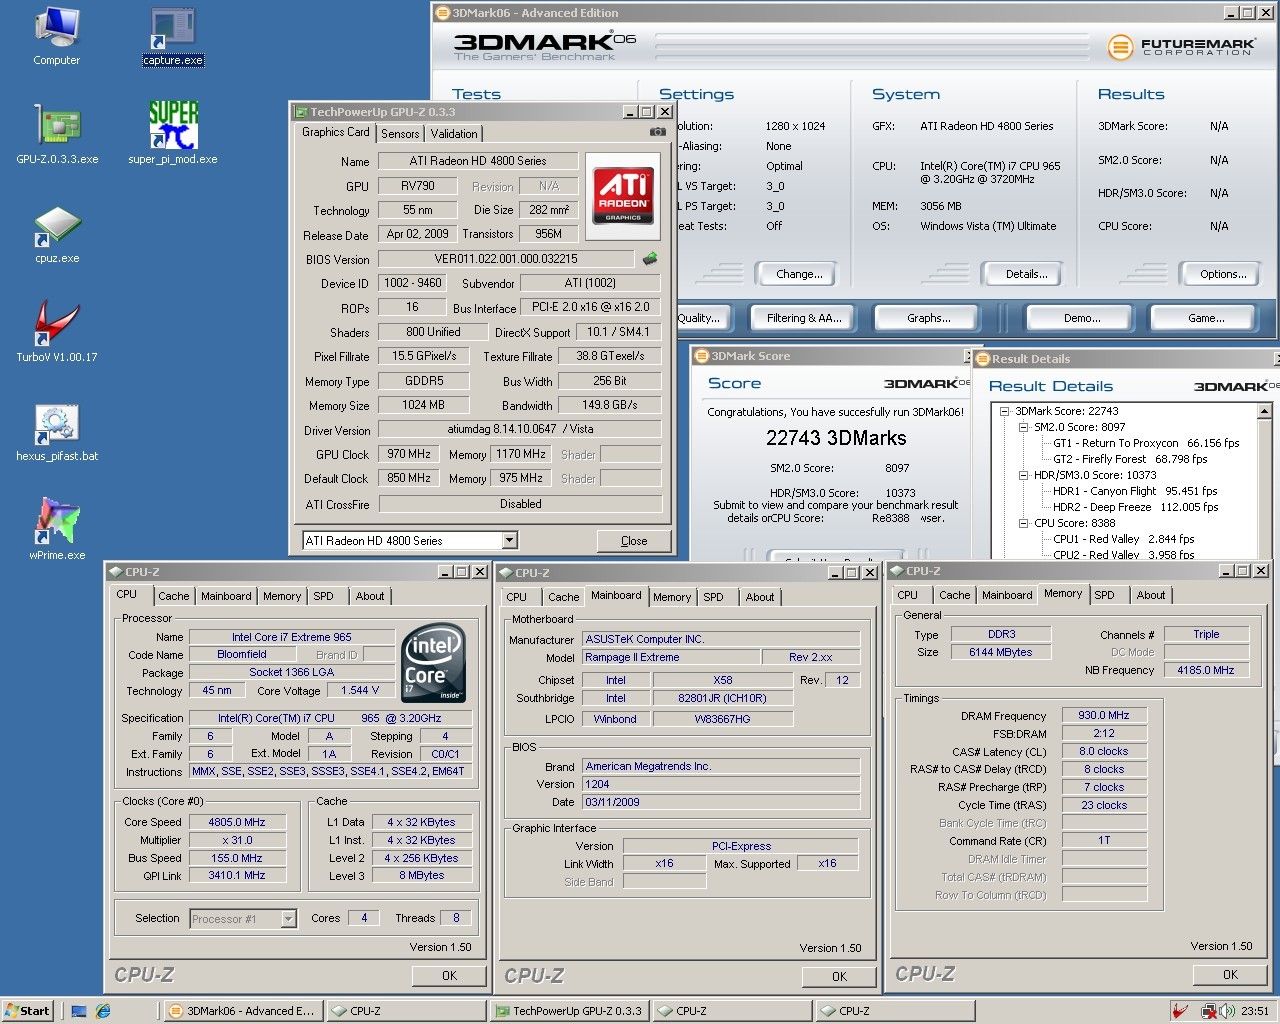Select HDR1 - Canyon Flight result row

[1135, 491]
